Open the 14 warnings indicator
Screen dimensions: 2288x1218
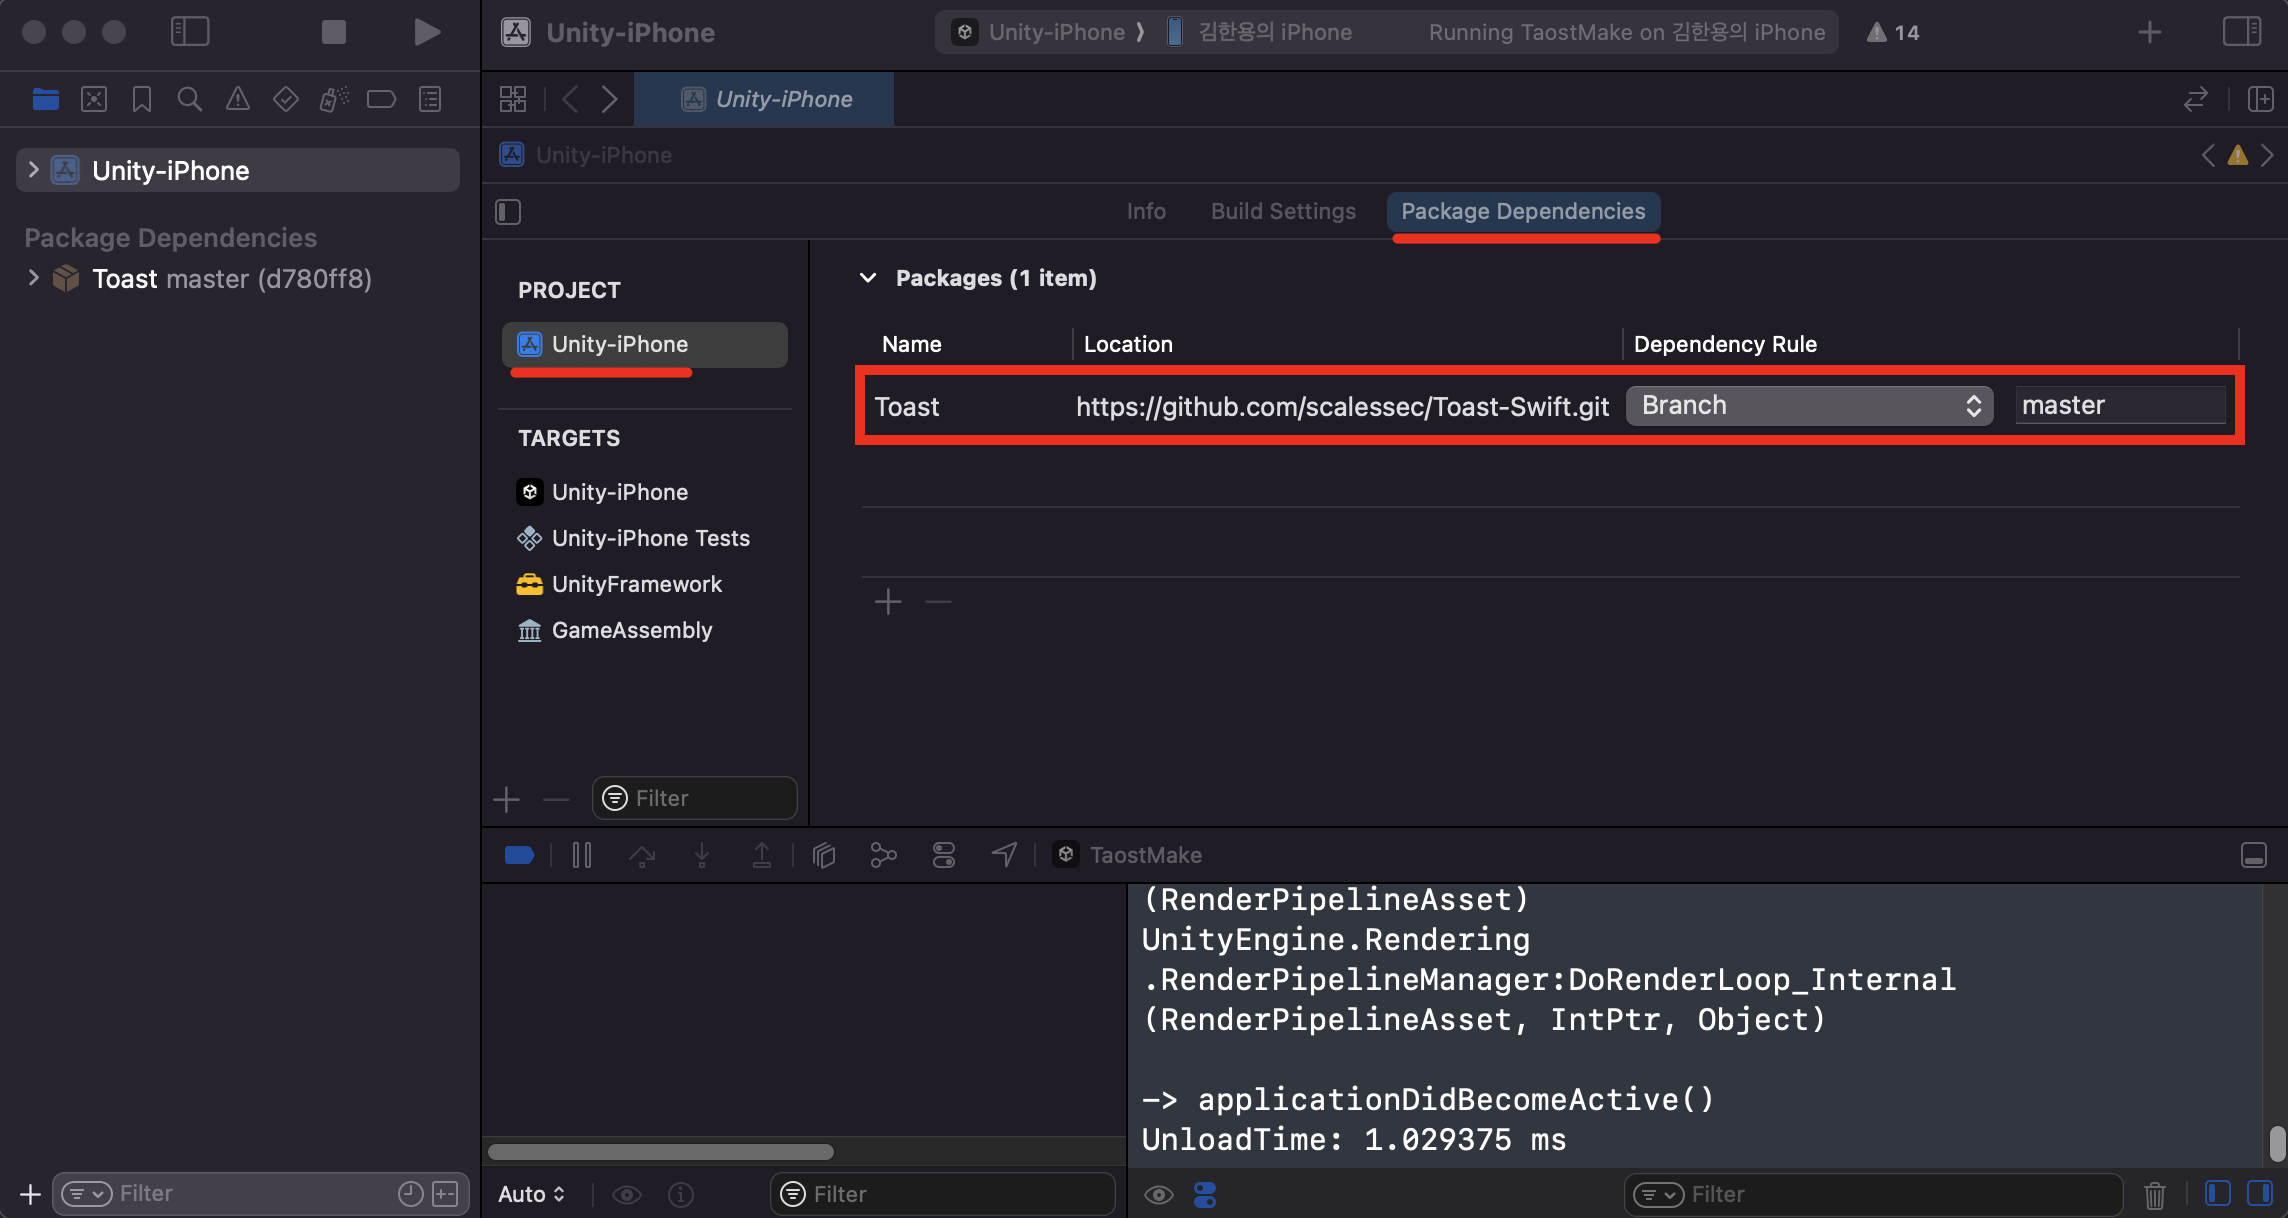click(1893, 32)
